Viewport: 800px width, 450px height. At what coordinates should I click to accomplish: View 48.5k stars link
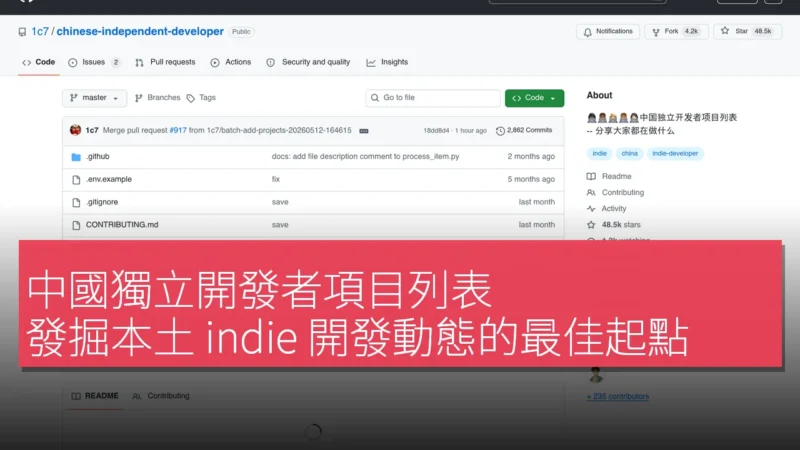click(621, 224)
